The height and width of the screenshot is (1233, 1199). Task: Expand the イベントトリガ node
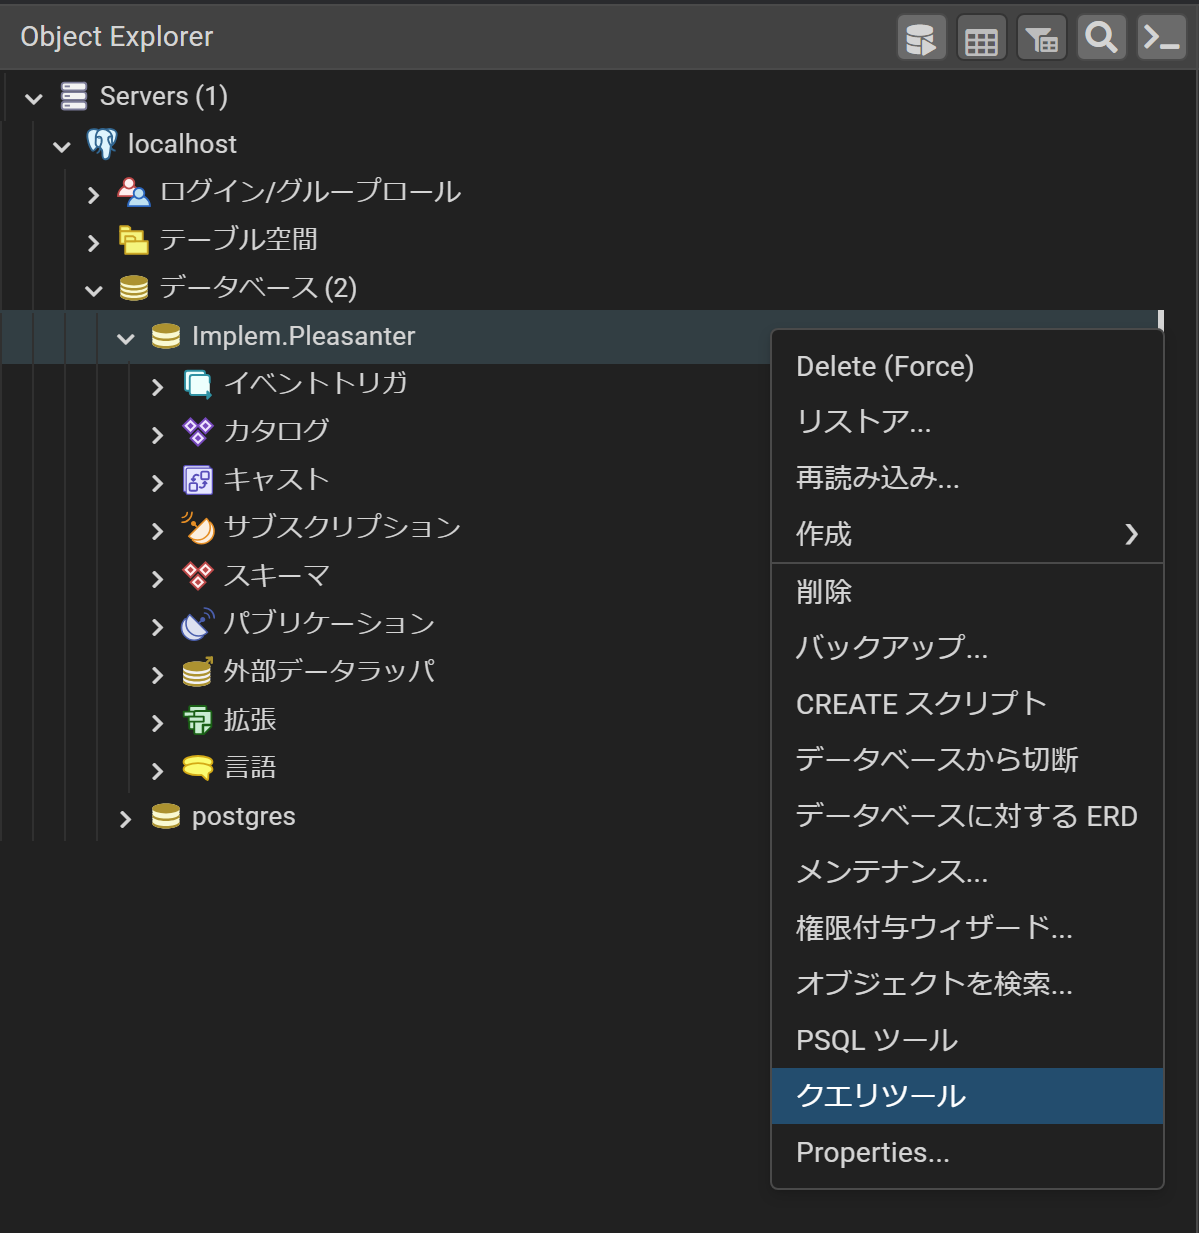[x=157, y=386]
